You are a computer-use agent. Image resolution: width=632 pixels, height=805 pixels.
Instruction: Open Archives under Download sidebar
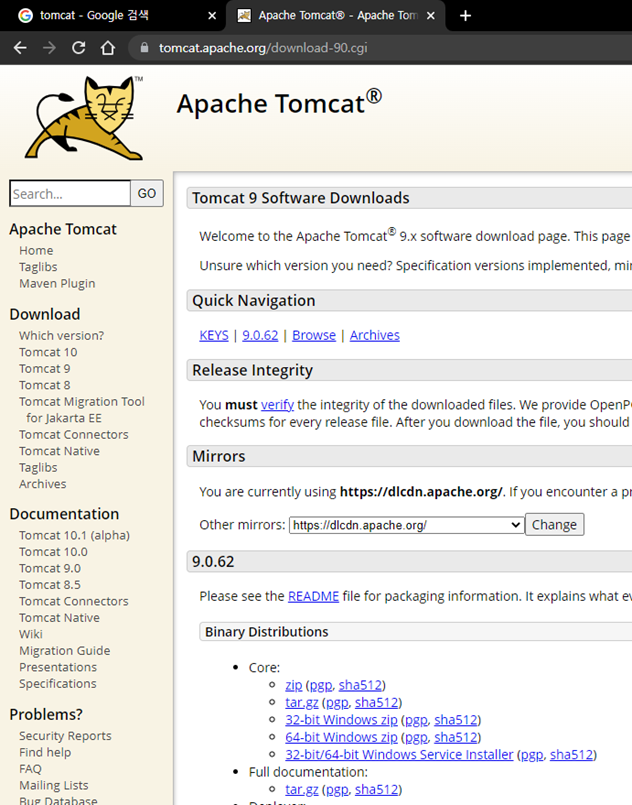43,484
